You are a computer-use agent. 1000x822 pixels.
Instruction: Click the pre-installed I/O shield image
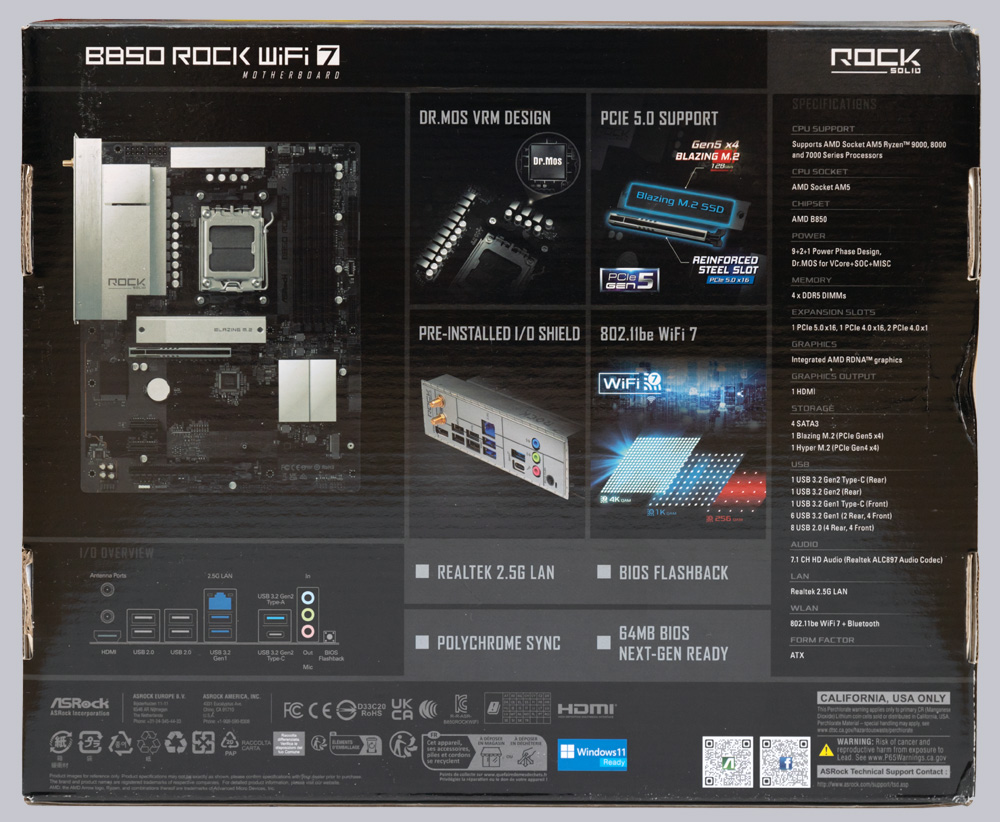pos(493,437)
